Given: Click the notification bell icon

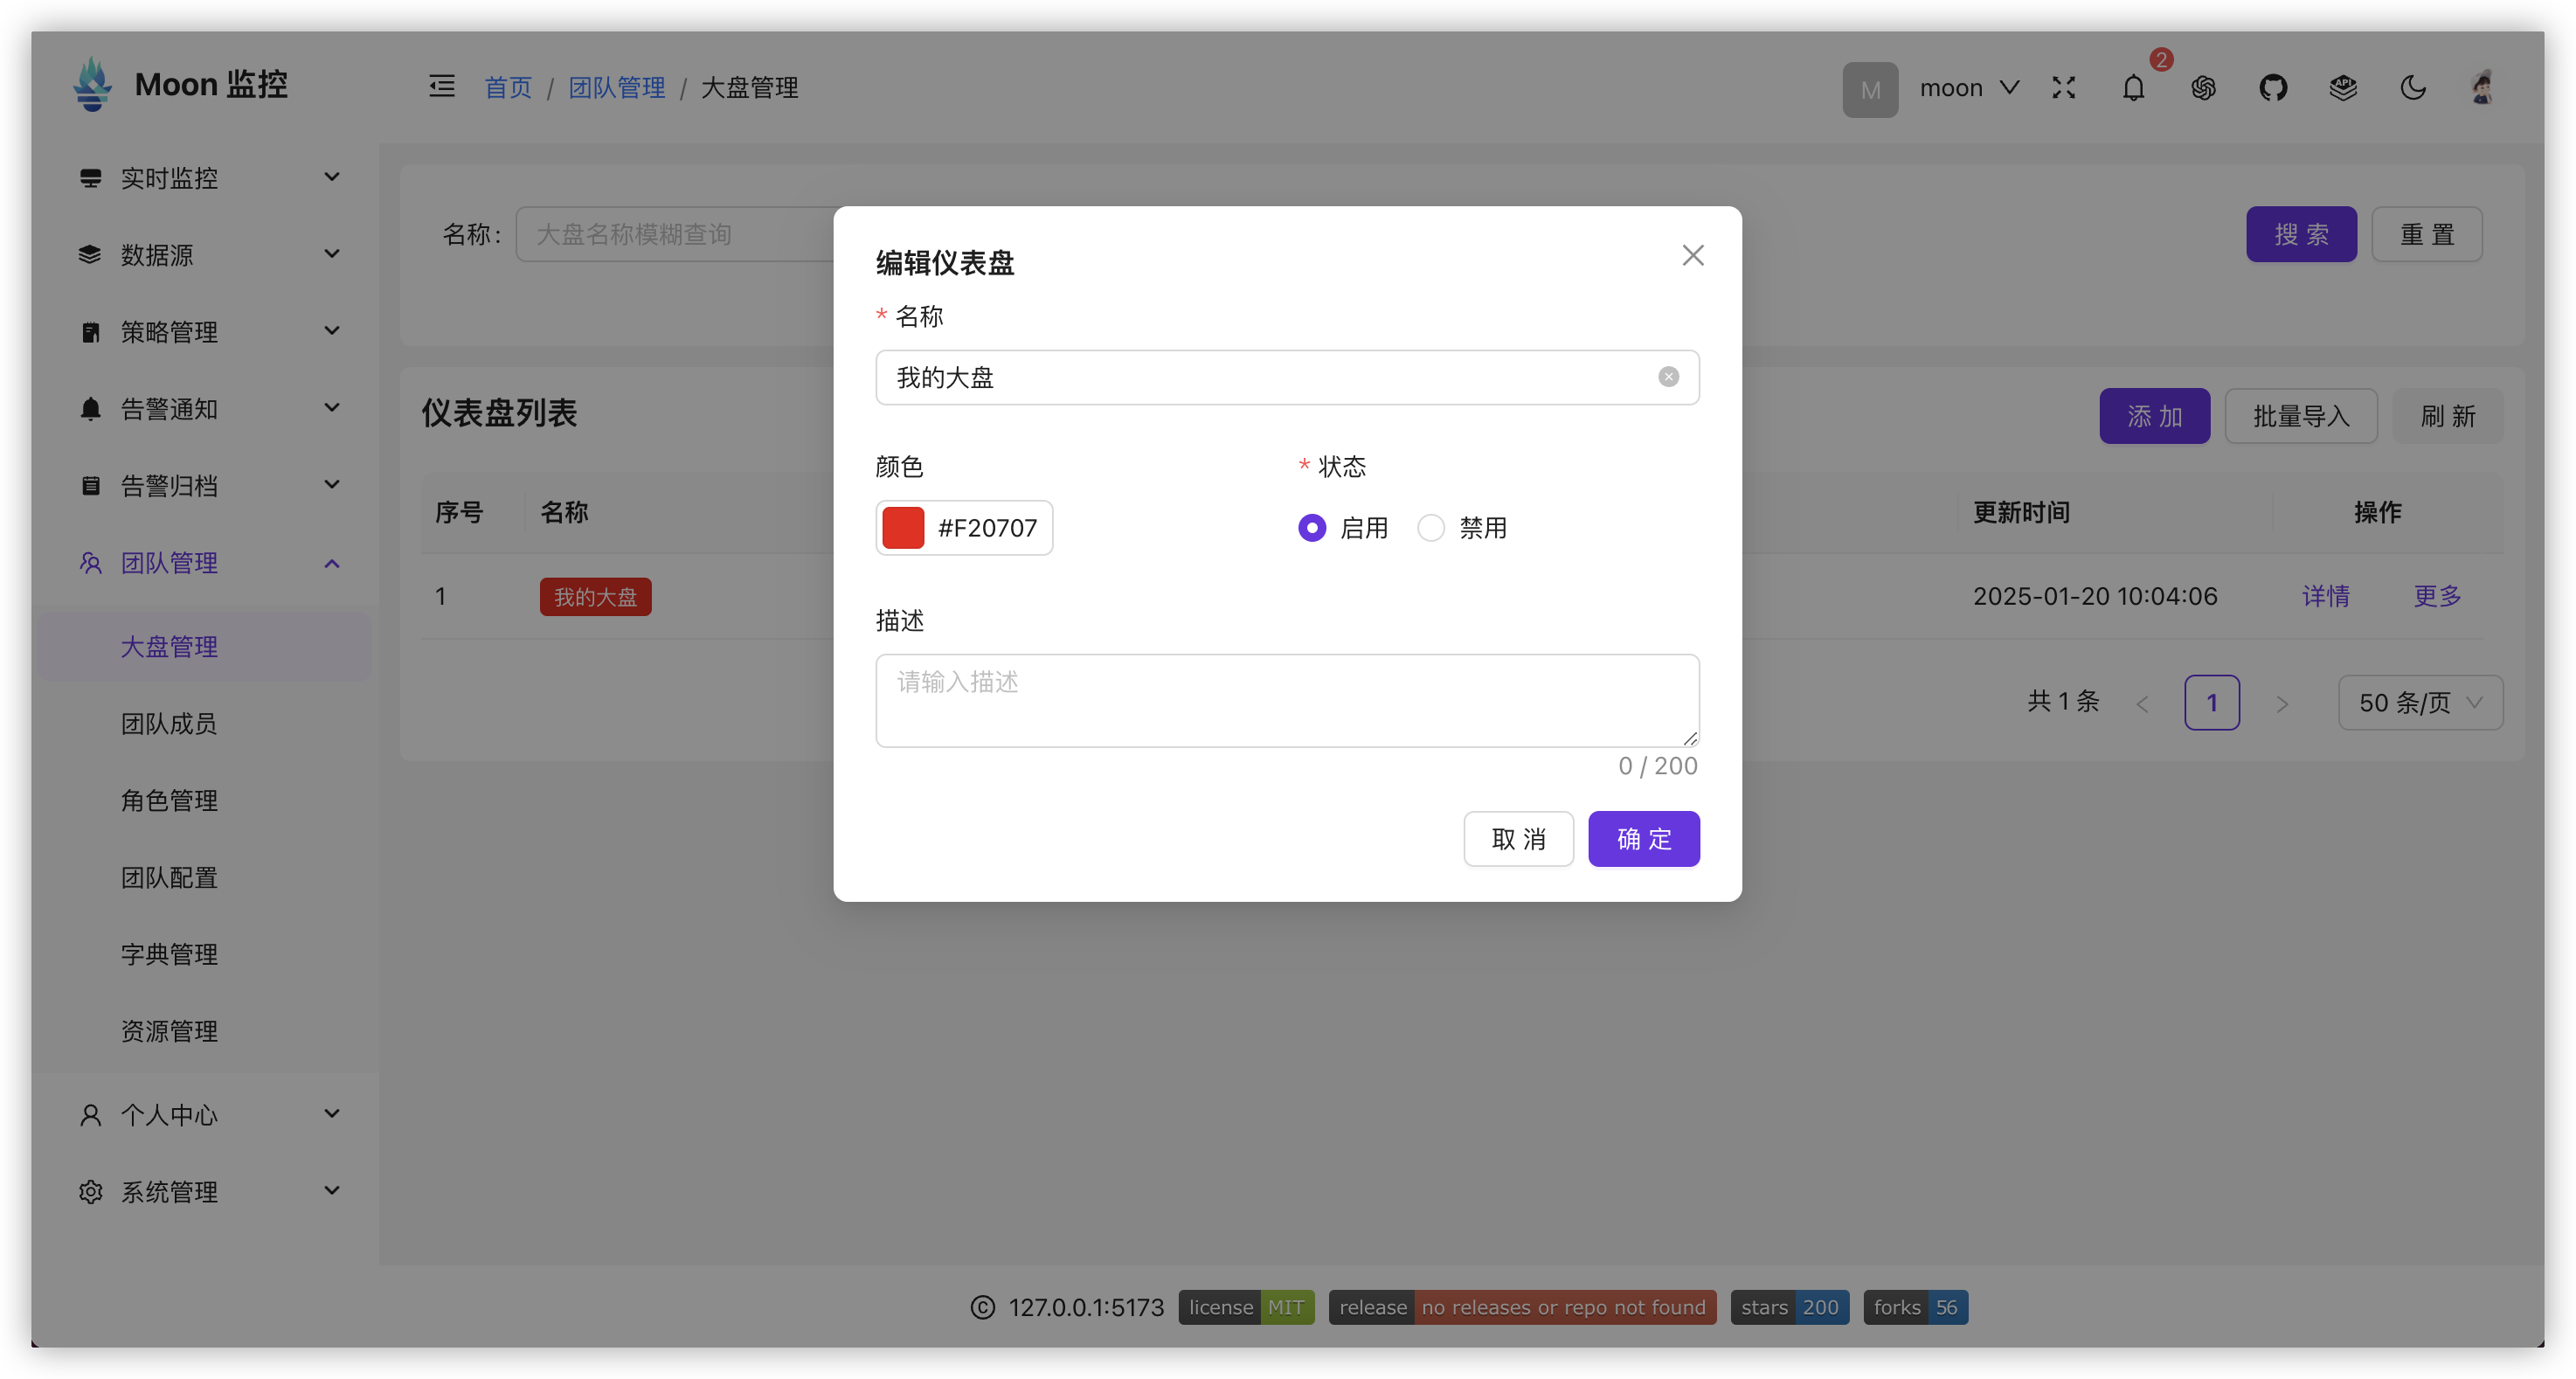Looking at the screenshot, I should click(2135, 87).
